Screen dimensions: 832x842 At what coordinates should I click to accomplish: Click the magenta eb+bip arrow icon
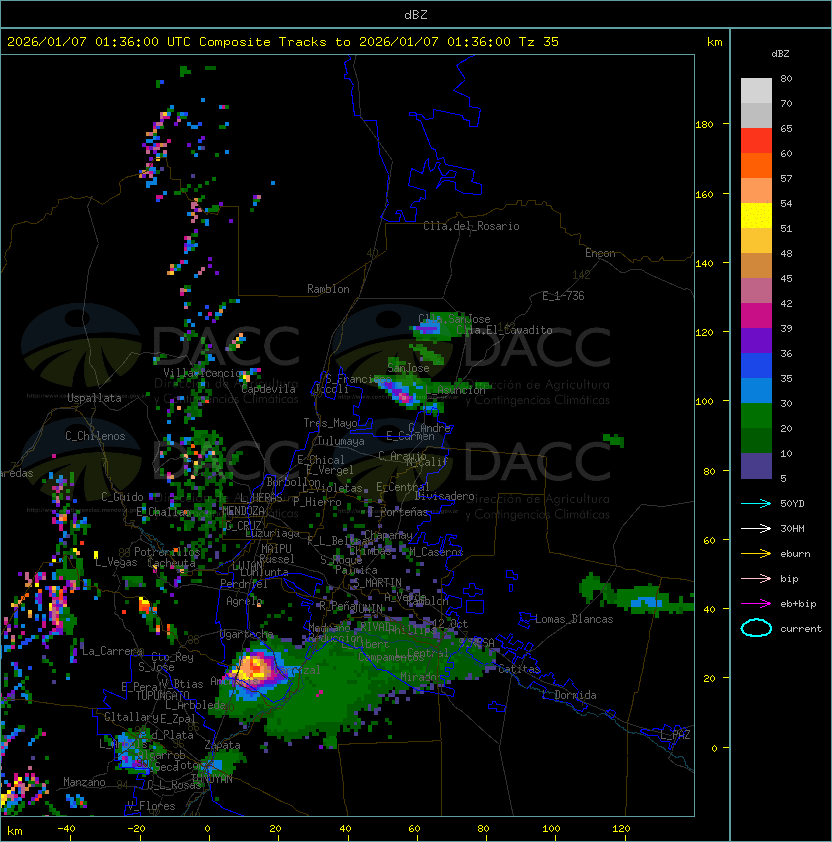[756, 604]
